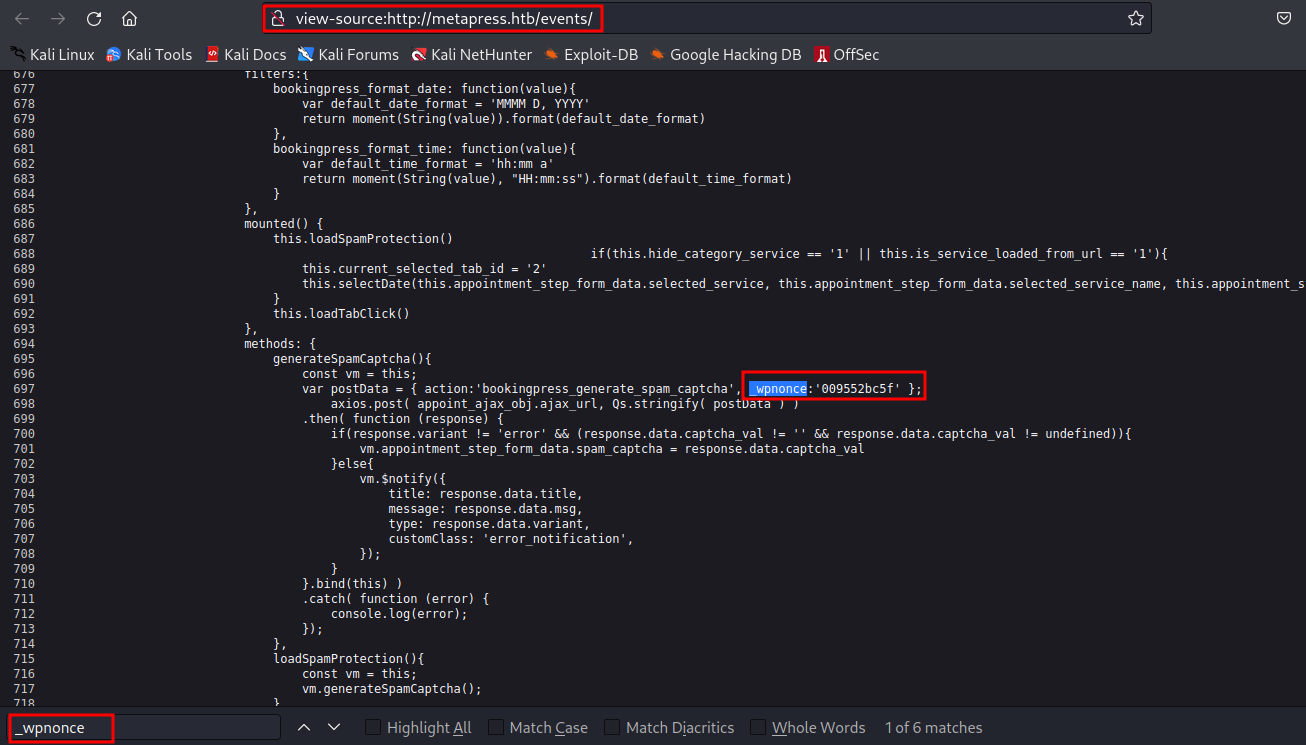The width and height of the screenshot is (1306, 745).
Task: Open the OffSec bookmark
Action: coord(847,55)
